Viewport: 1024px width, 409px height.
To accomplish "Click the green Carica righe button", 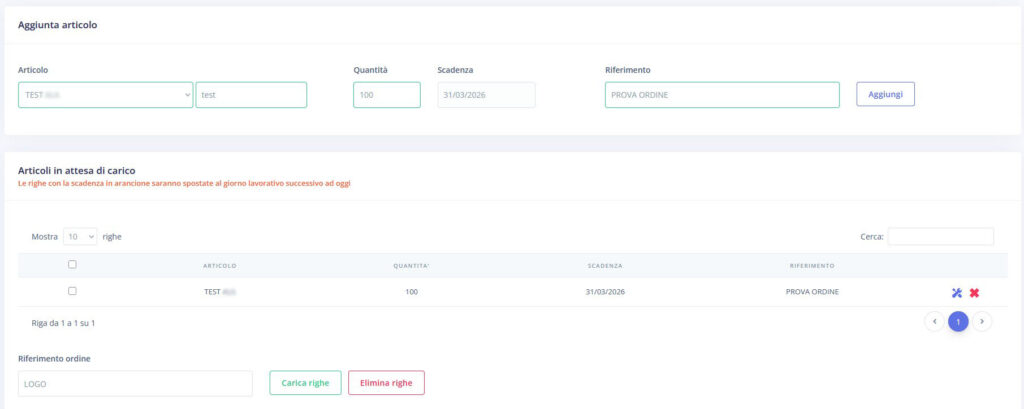I will pyautogui.click(x=306, y=383).
